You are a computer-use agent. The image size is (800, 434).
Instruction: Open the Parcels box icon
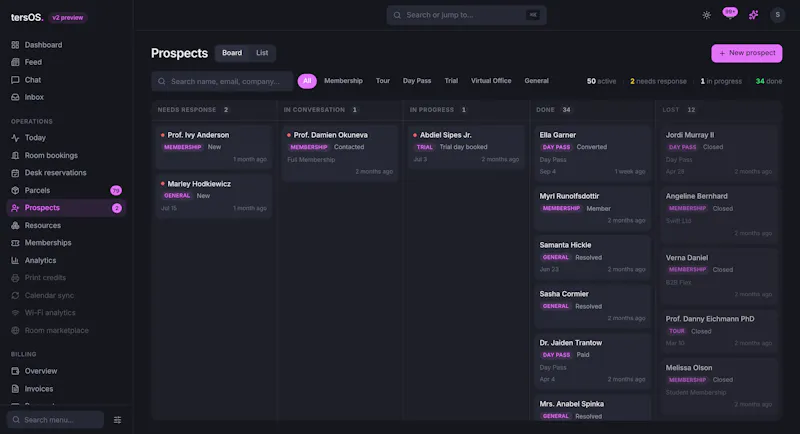(15, 190)
